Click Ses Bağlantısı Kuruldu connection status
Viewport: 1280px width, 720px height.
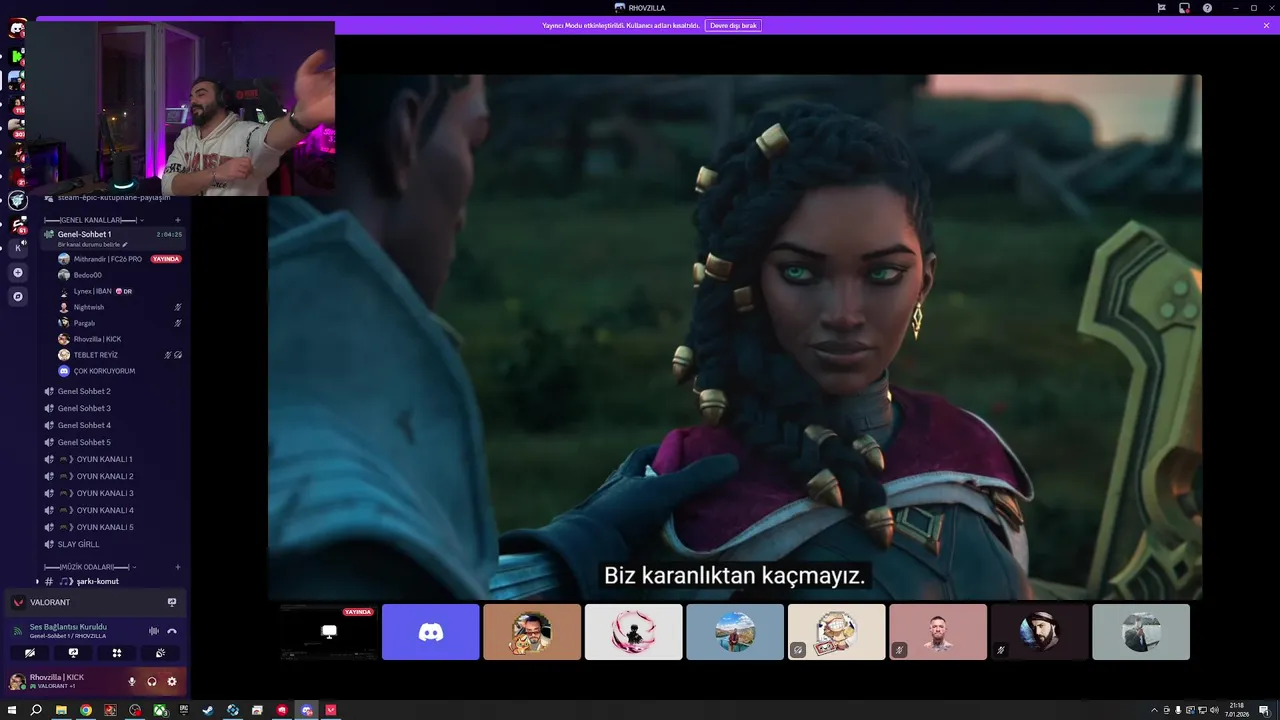click(x=68, y=627)
